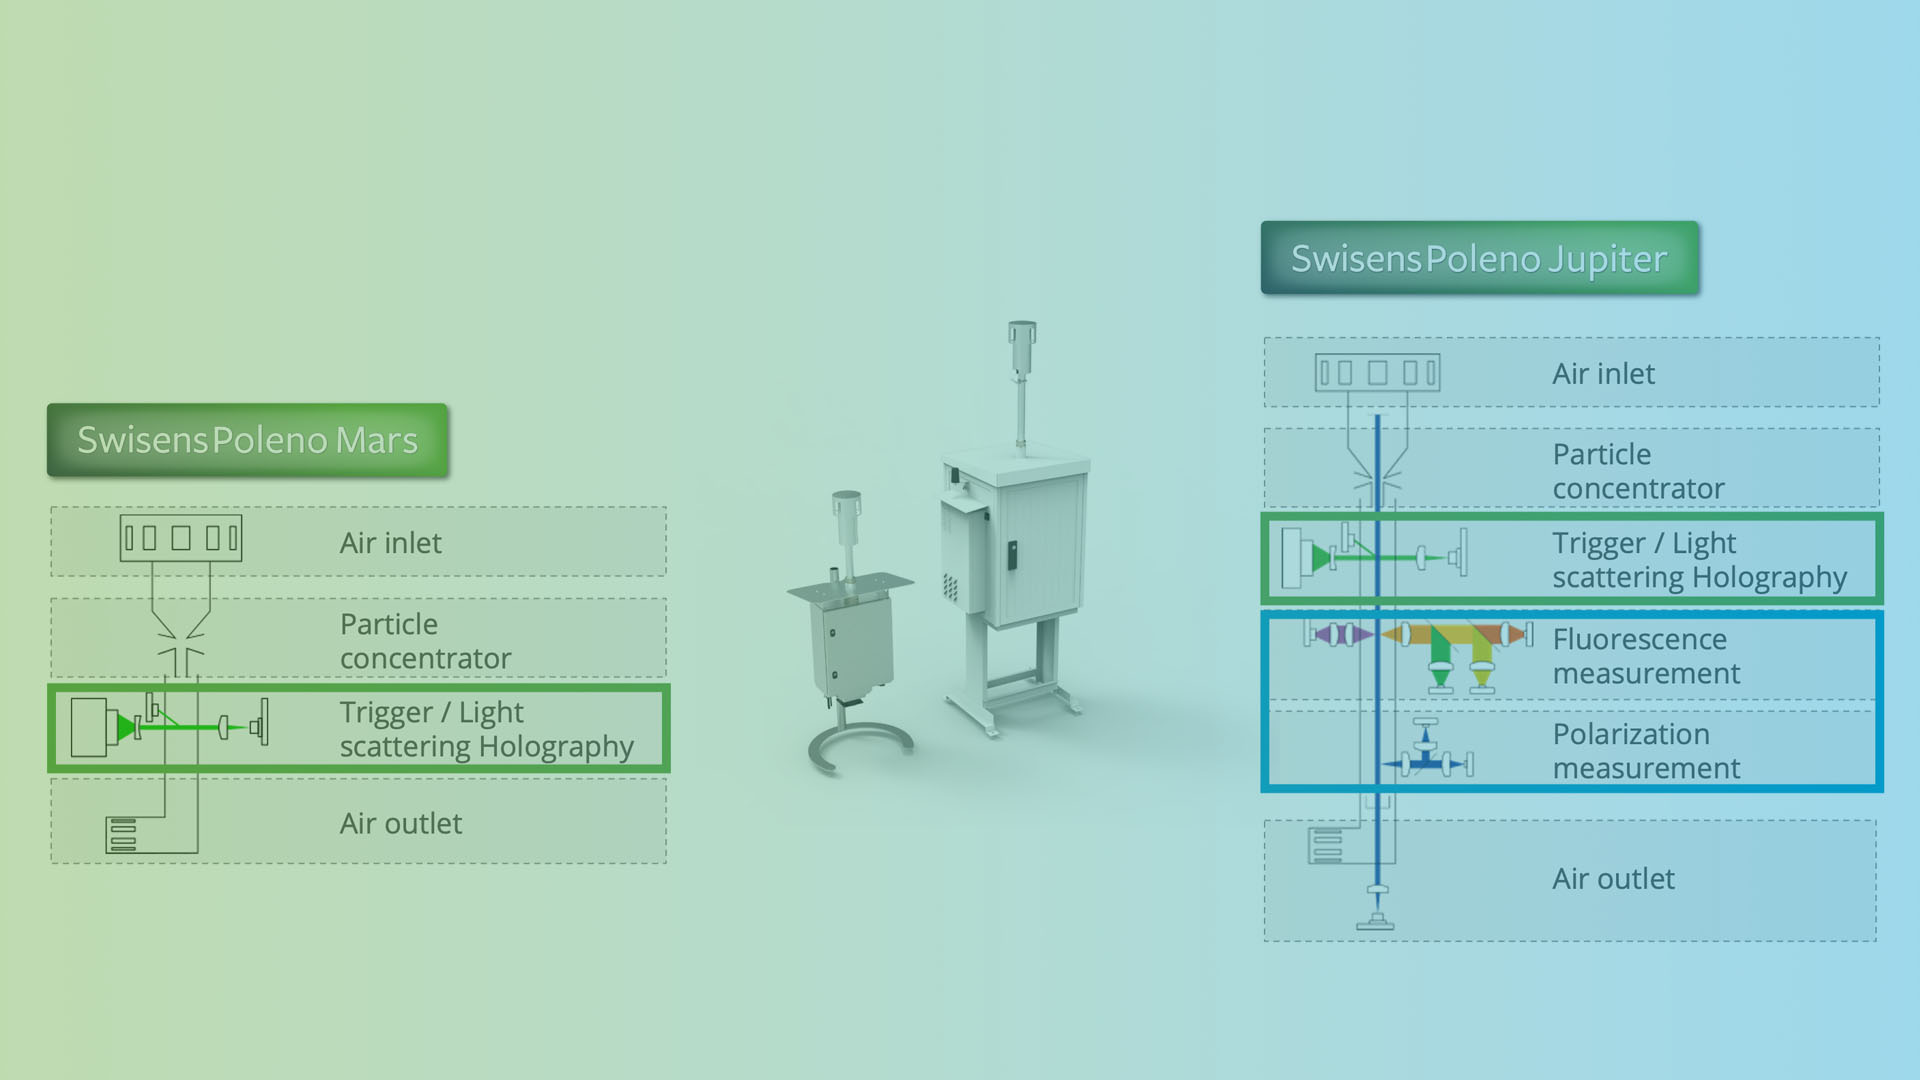Toggle the Trigger Light scattering Holography section Mars
This screenshot has width=1920, height=1080.
[x=361, y=729]
